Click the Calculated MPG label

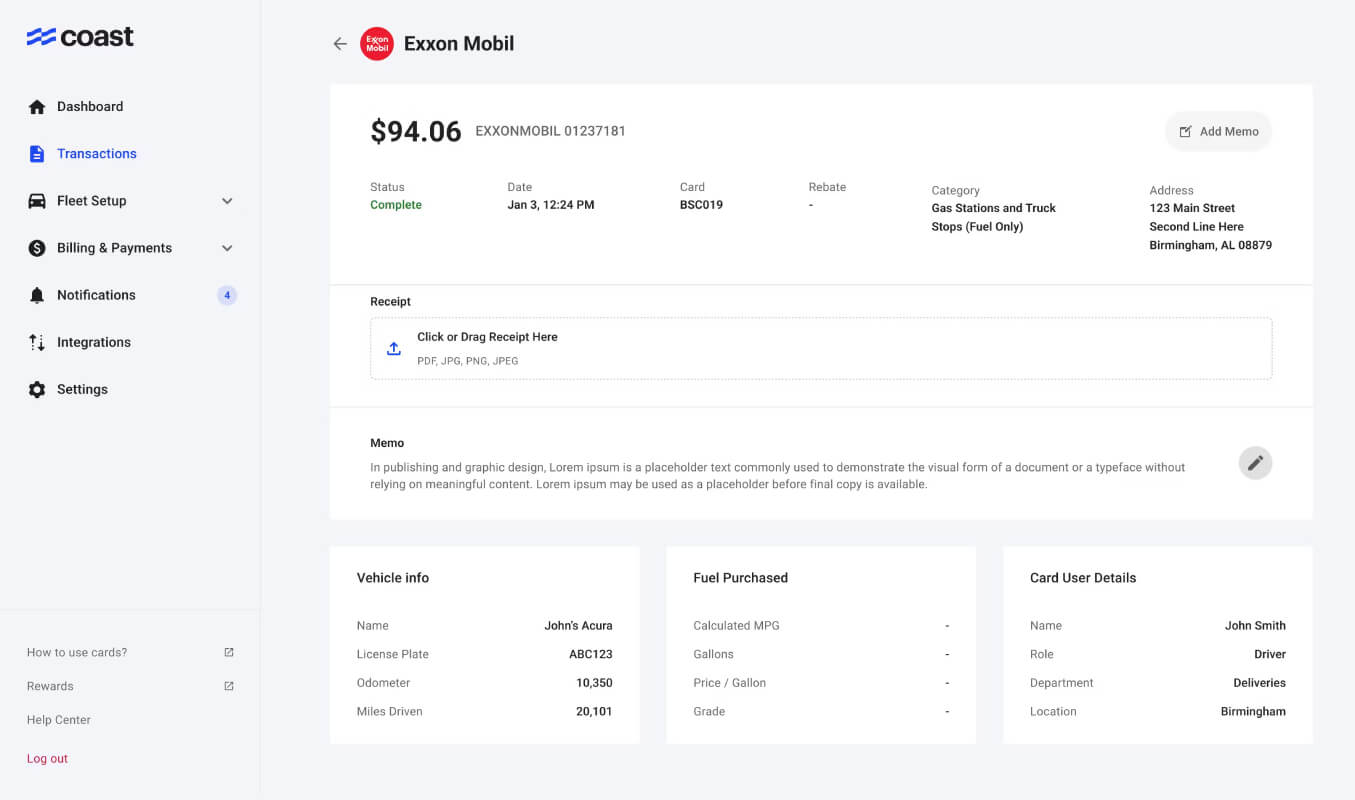pyautogui.click(x=736, y=626)
